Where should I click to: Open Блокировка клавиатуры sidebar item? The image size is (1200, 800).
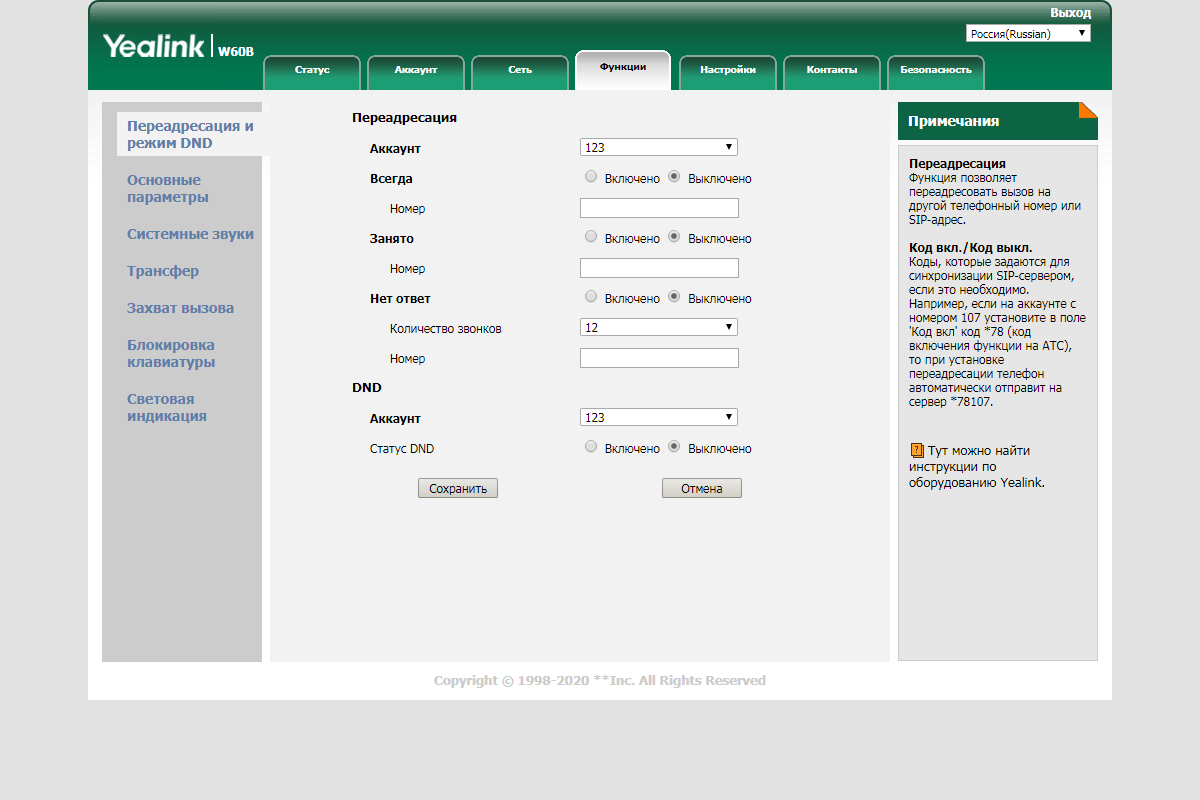click(x=171, y=354)
